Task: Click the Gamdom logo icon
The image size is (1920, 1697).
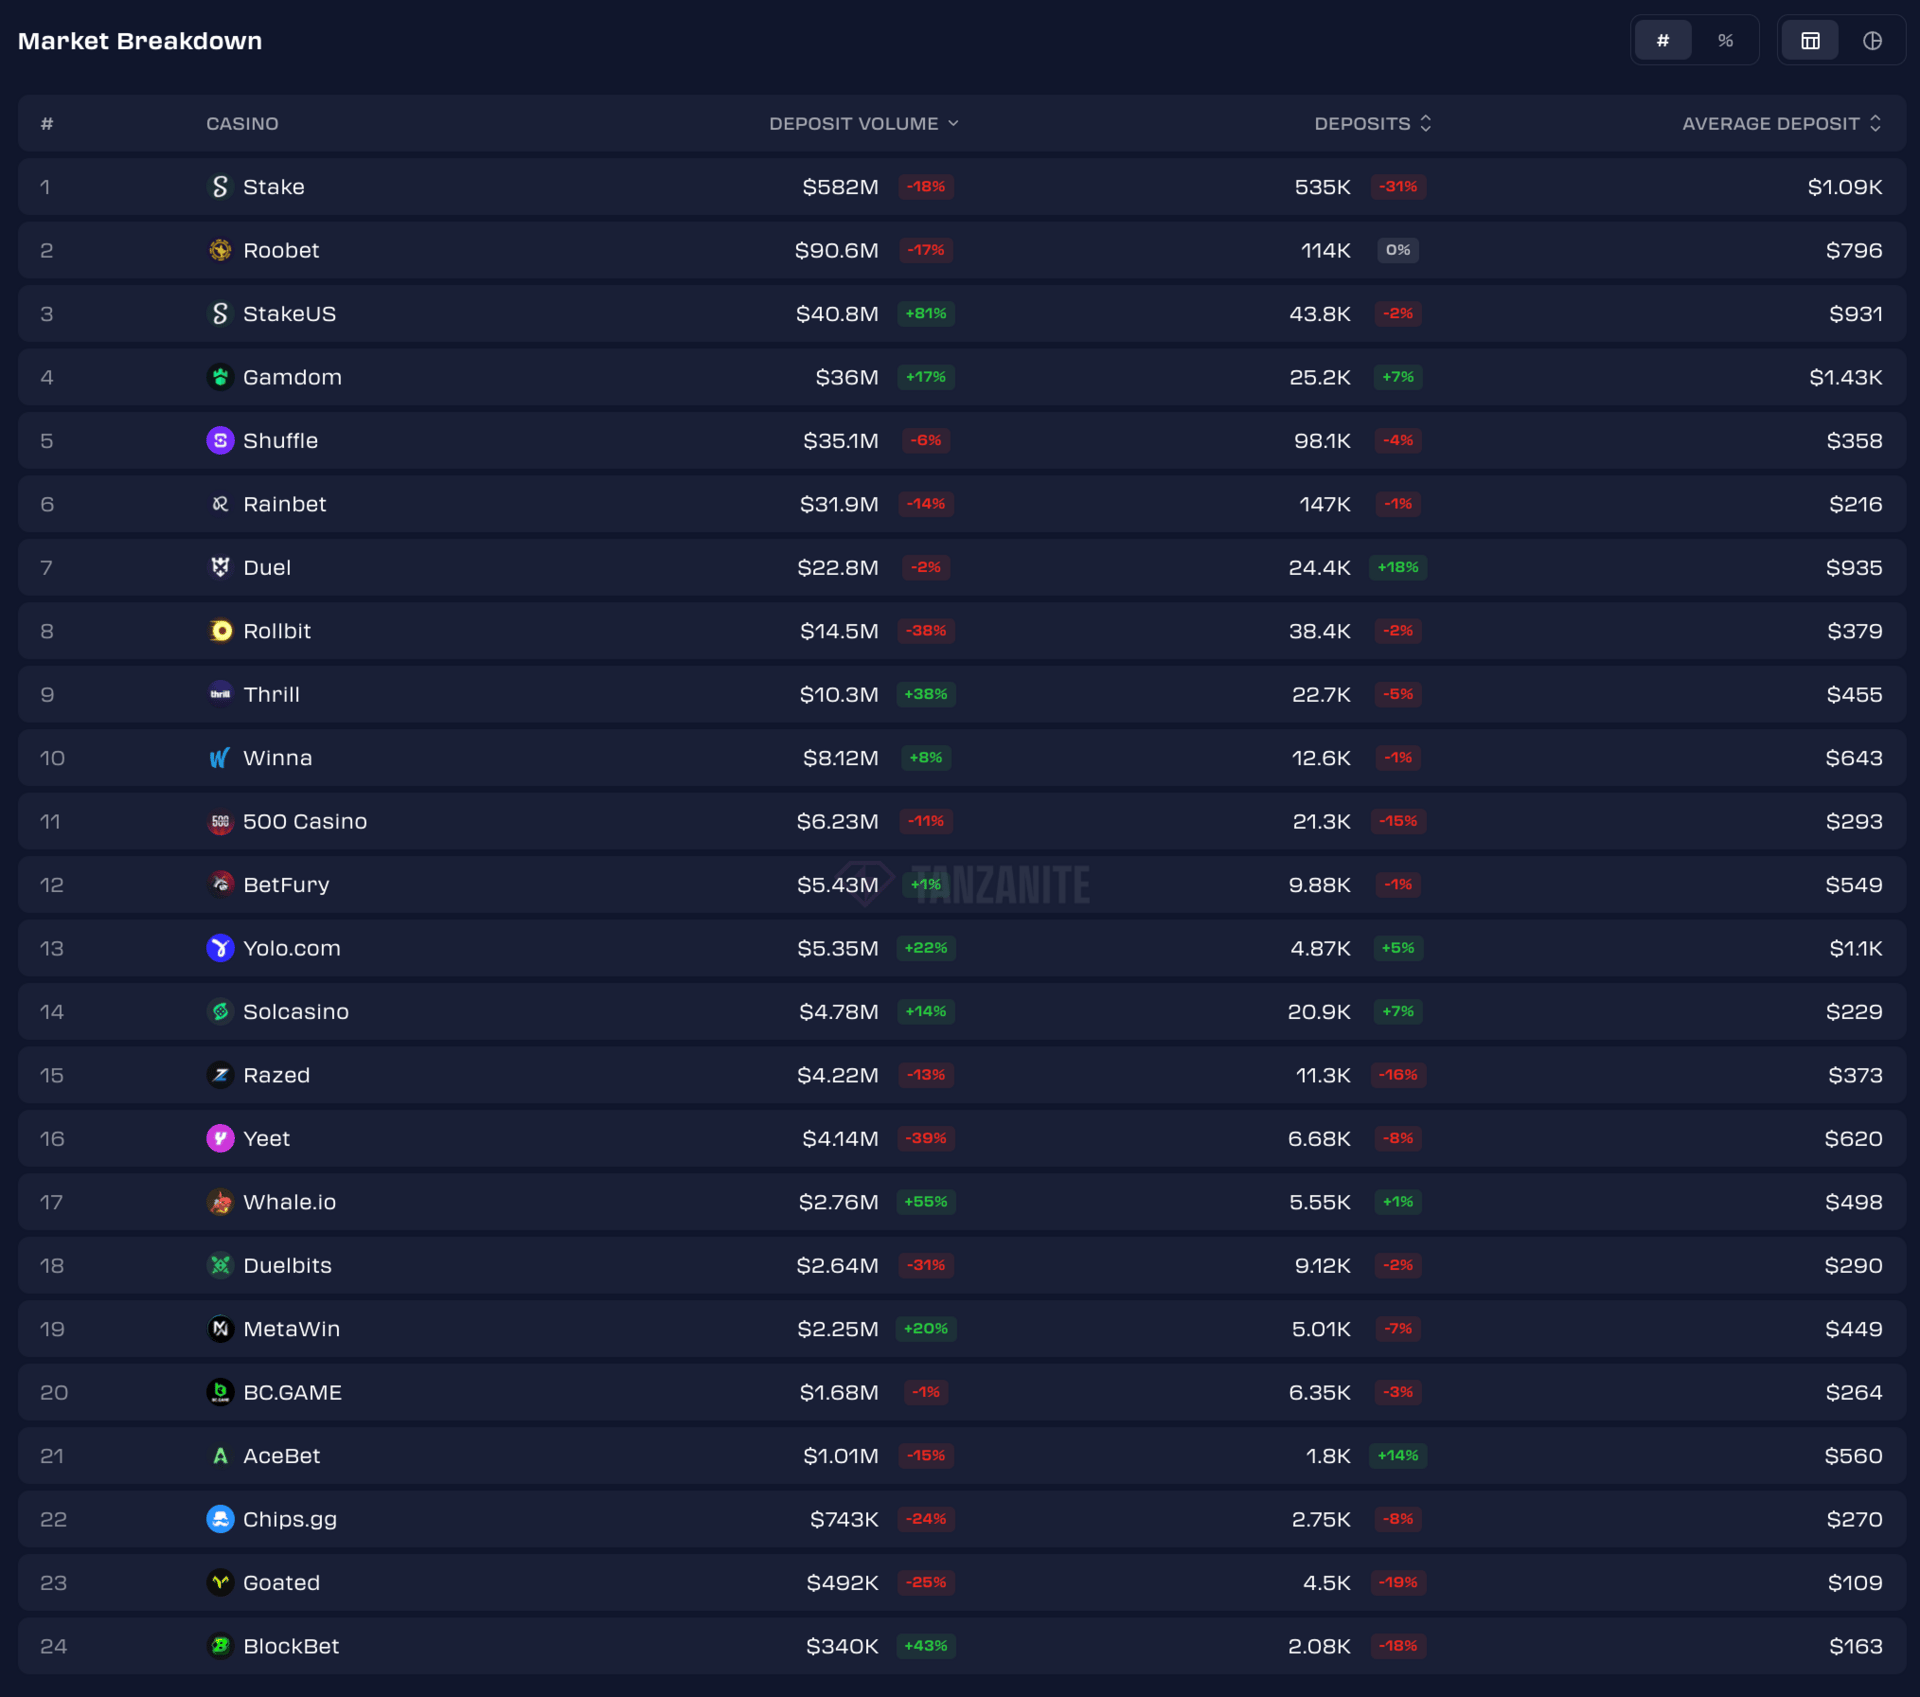Action: point(220,377)
